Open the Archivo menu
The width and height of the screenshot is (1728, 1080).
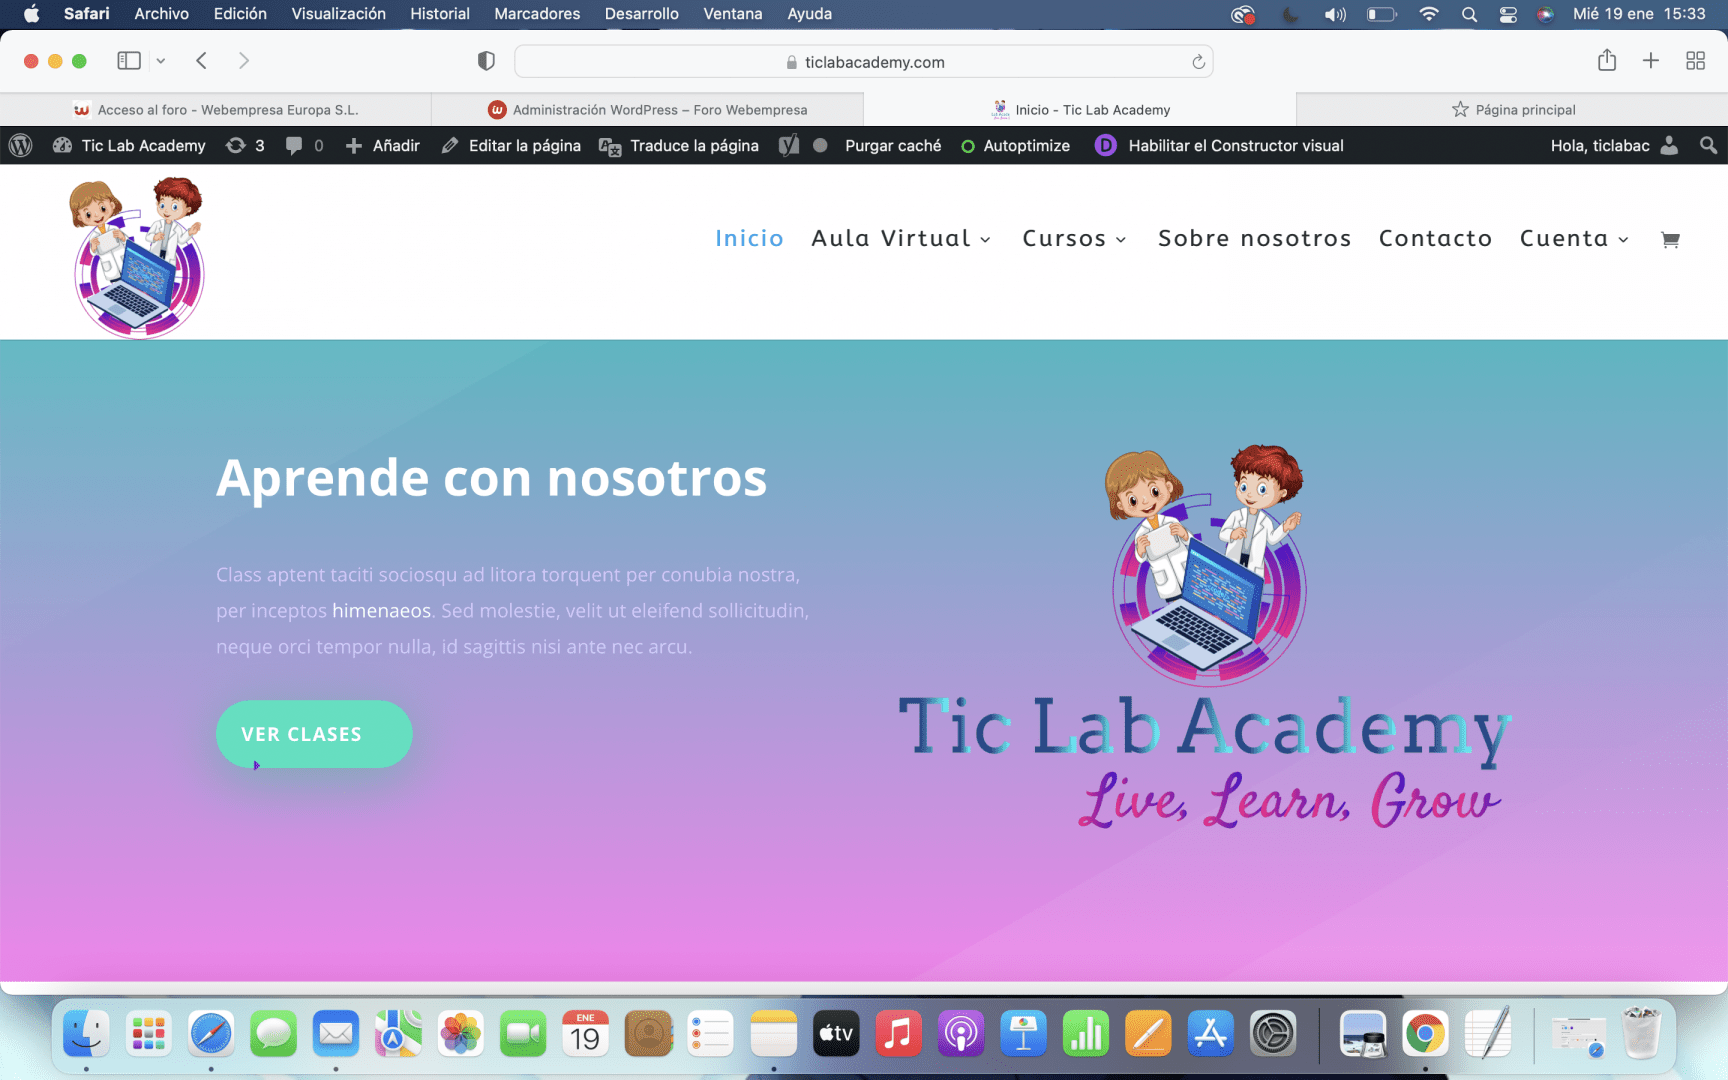click(x=161, y=14)
